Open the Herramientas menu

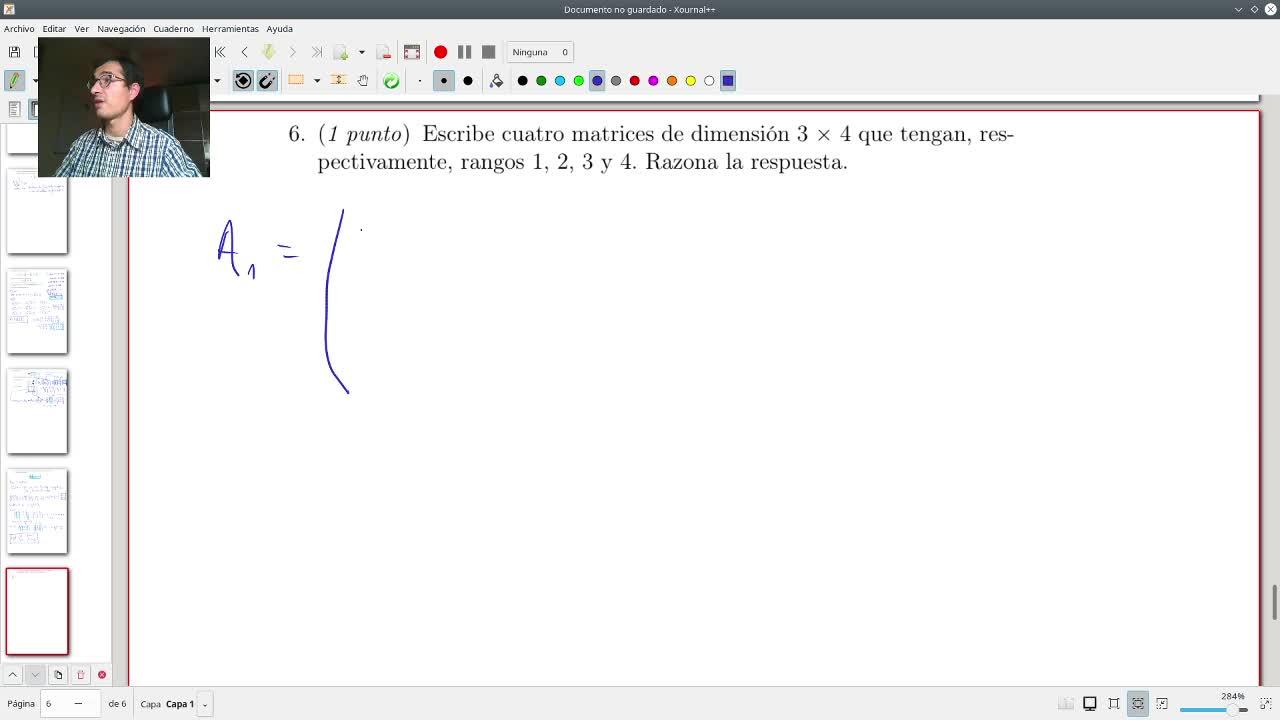tap(230, 29)
